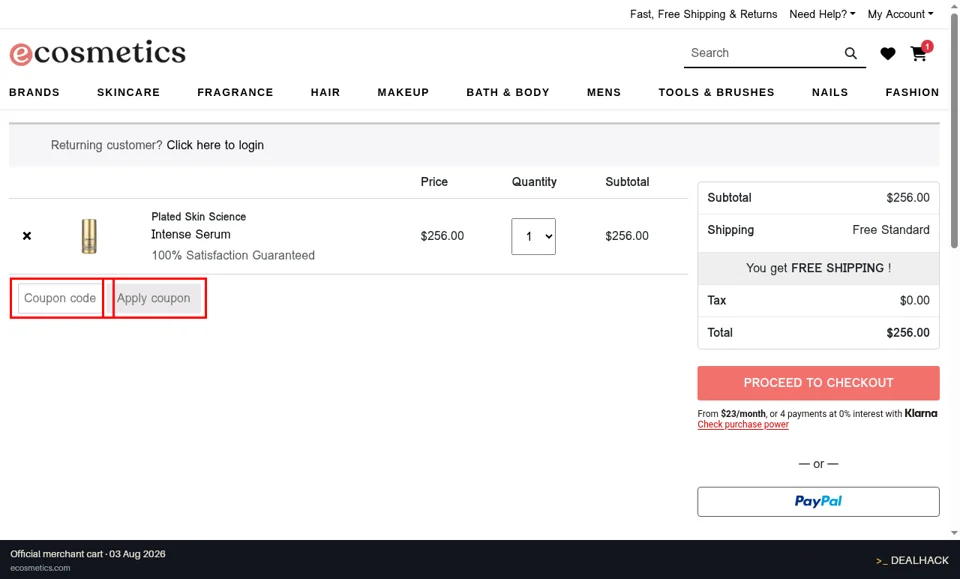Click the Free Standard shipping text
Screen dimensions: 960x579
[891, 230]
